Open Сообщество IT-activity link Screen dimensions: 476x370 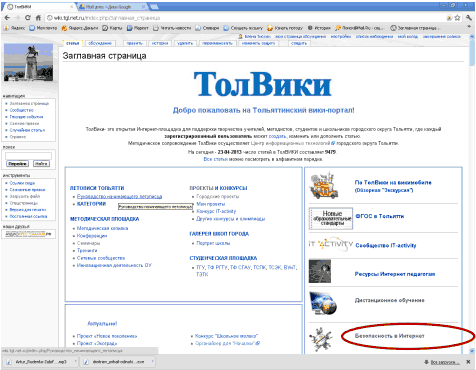386,245
